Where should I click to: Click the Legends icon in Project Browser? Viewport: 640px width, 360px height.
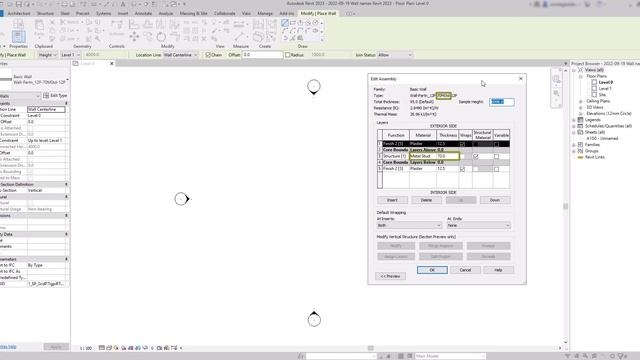(x=580, y=120)
